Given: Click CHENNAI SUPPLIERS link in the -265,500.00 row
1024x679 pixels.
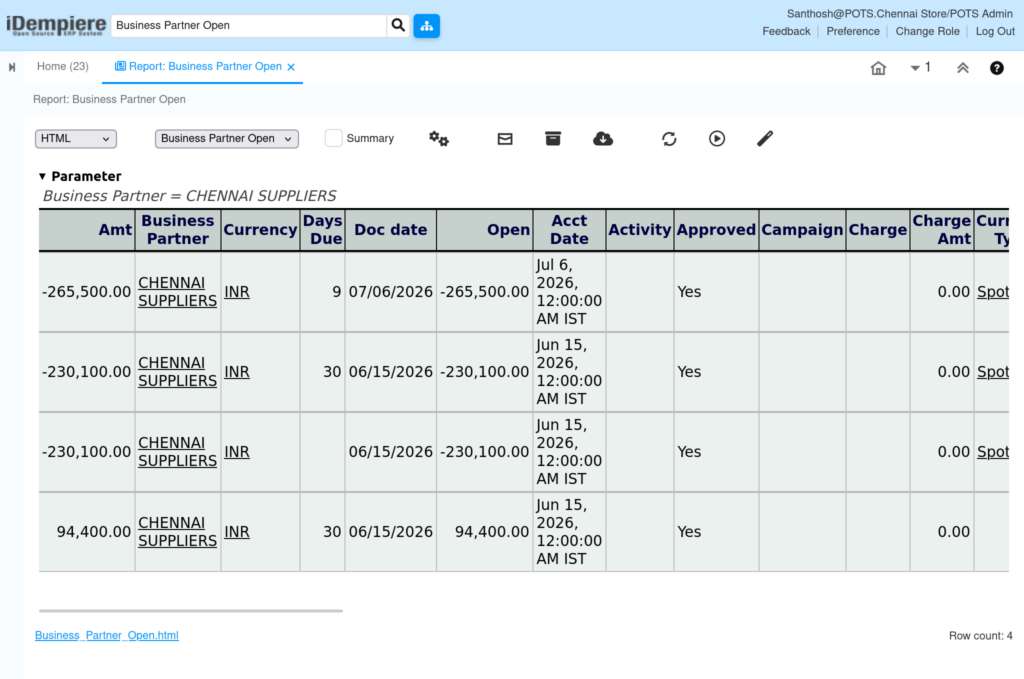Looking at the screenshot, I should point(178,292).
